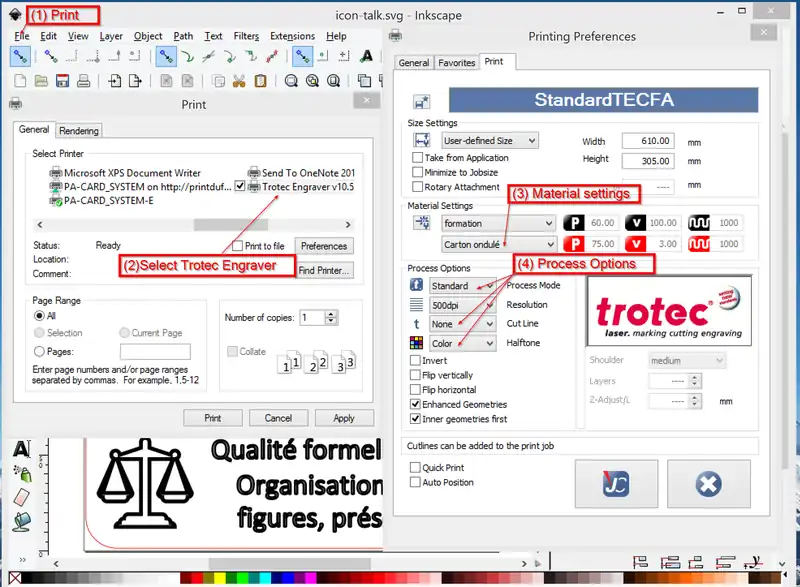
Task: Click the scissors Cut icon in toolbar
Action: 239,81
